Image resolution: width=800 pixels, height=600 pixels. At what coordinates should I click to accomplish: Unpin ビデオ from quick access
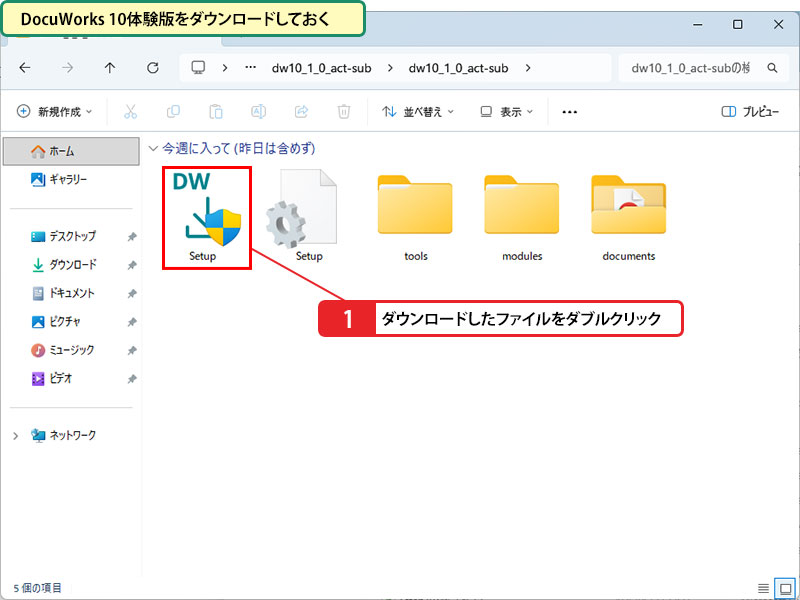pyautogui.click(x=132, y=379)
